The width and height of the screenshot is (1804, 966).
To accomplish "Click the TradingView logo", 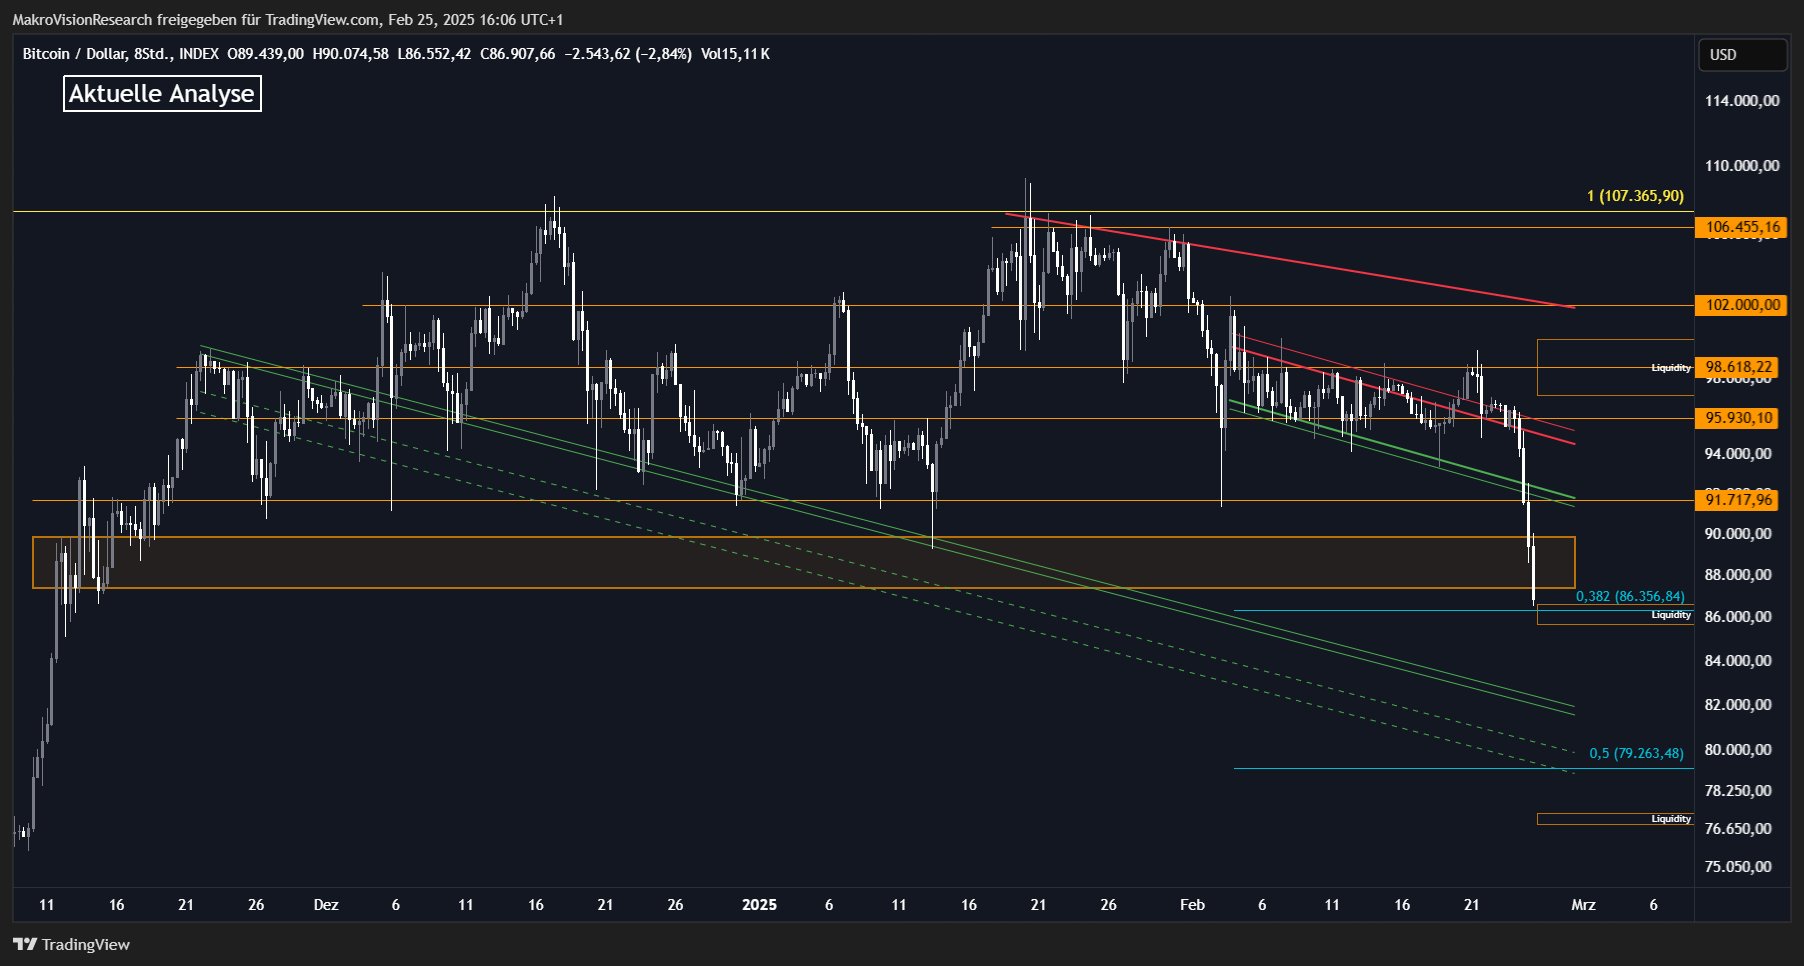I will click(x=71, y=944).
